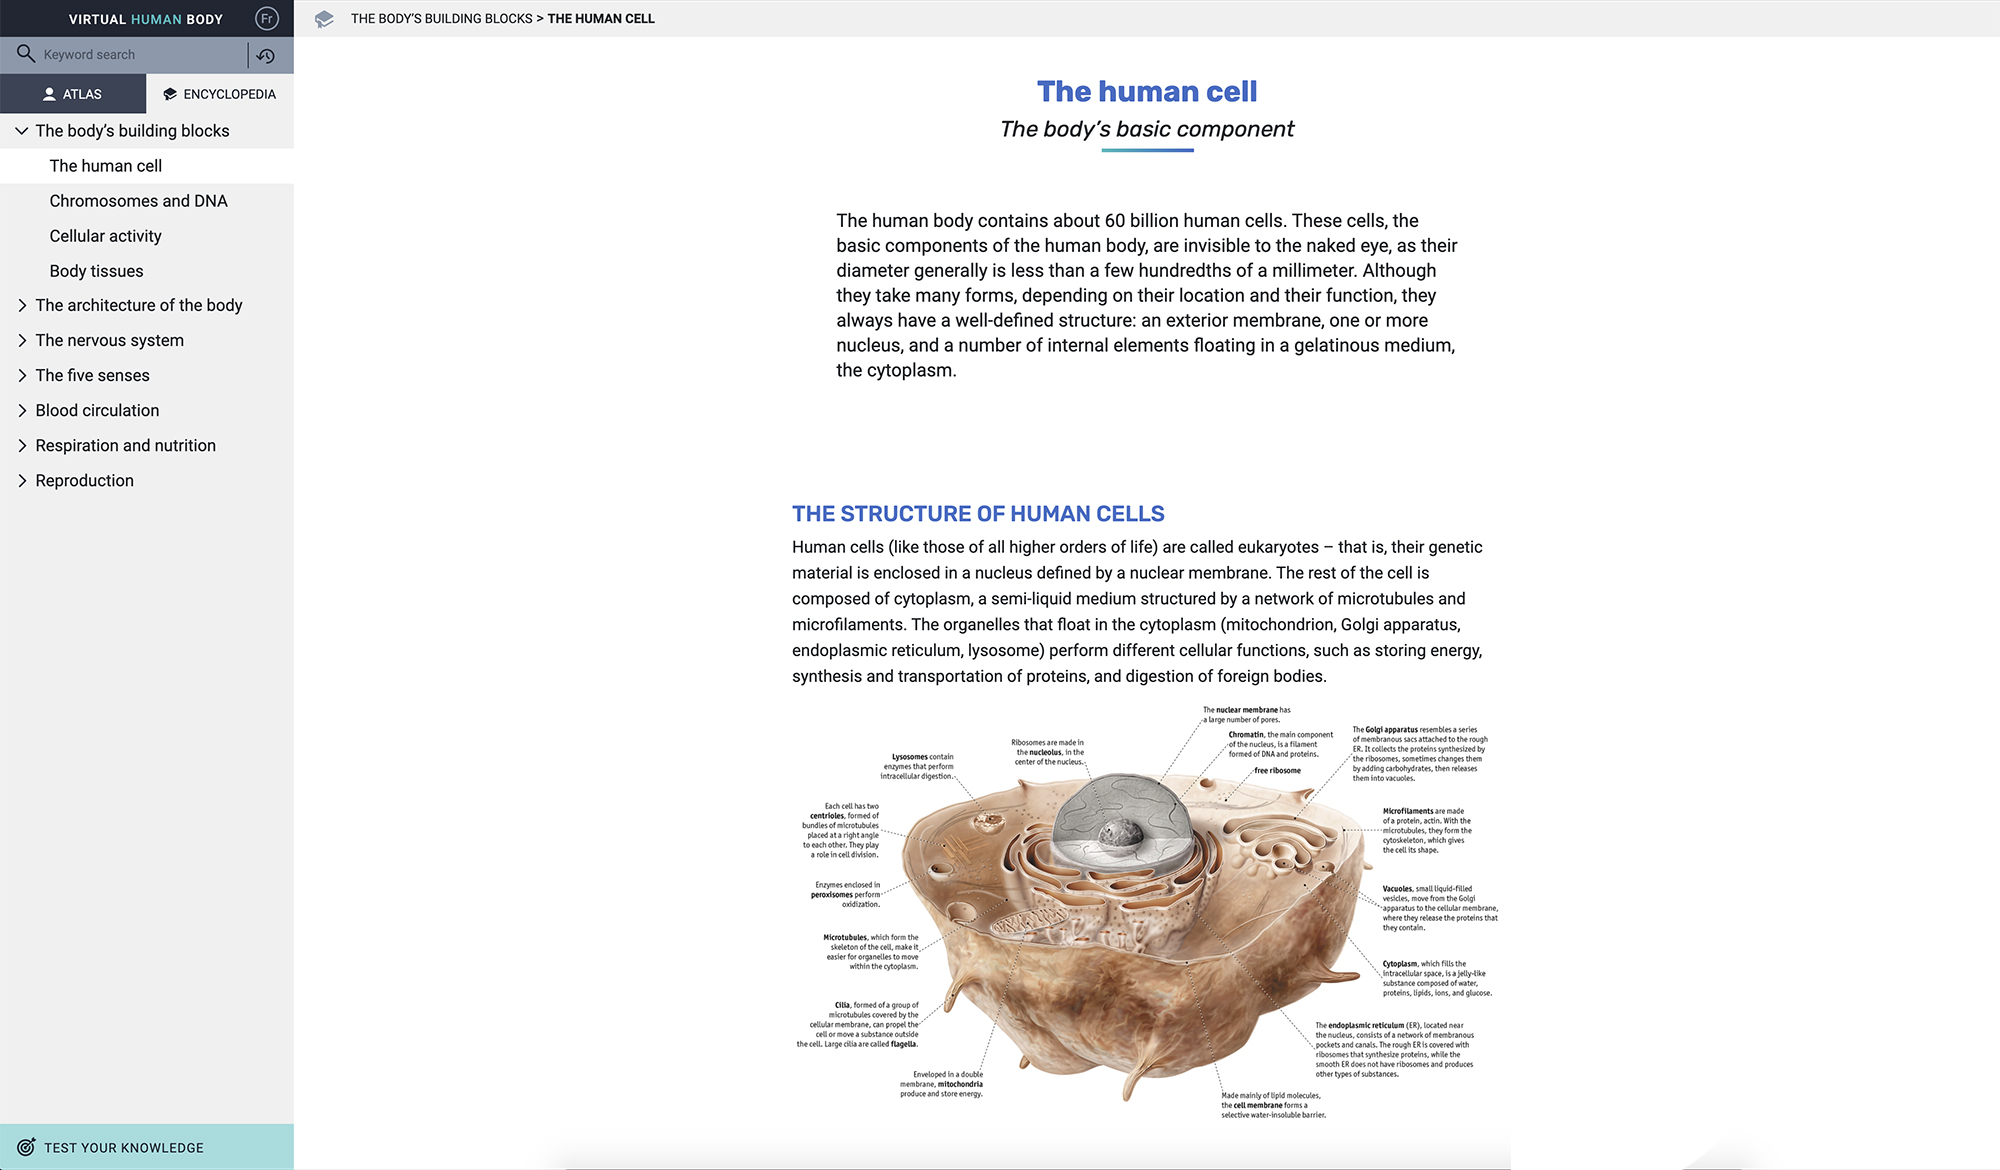Switch to the Encyclopedia tab

tap(218, 93)
